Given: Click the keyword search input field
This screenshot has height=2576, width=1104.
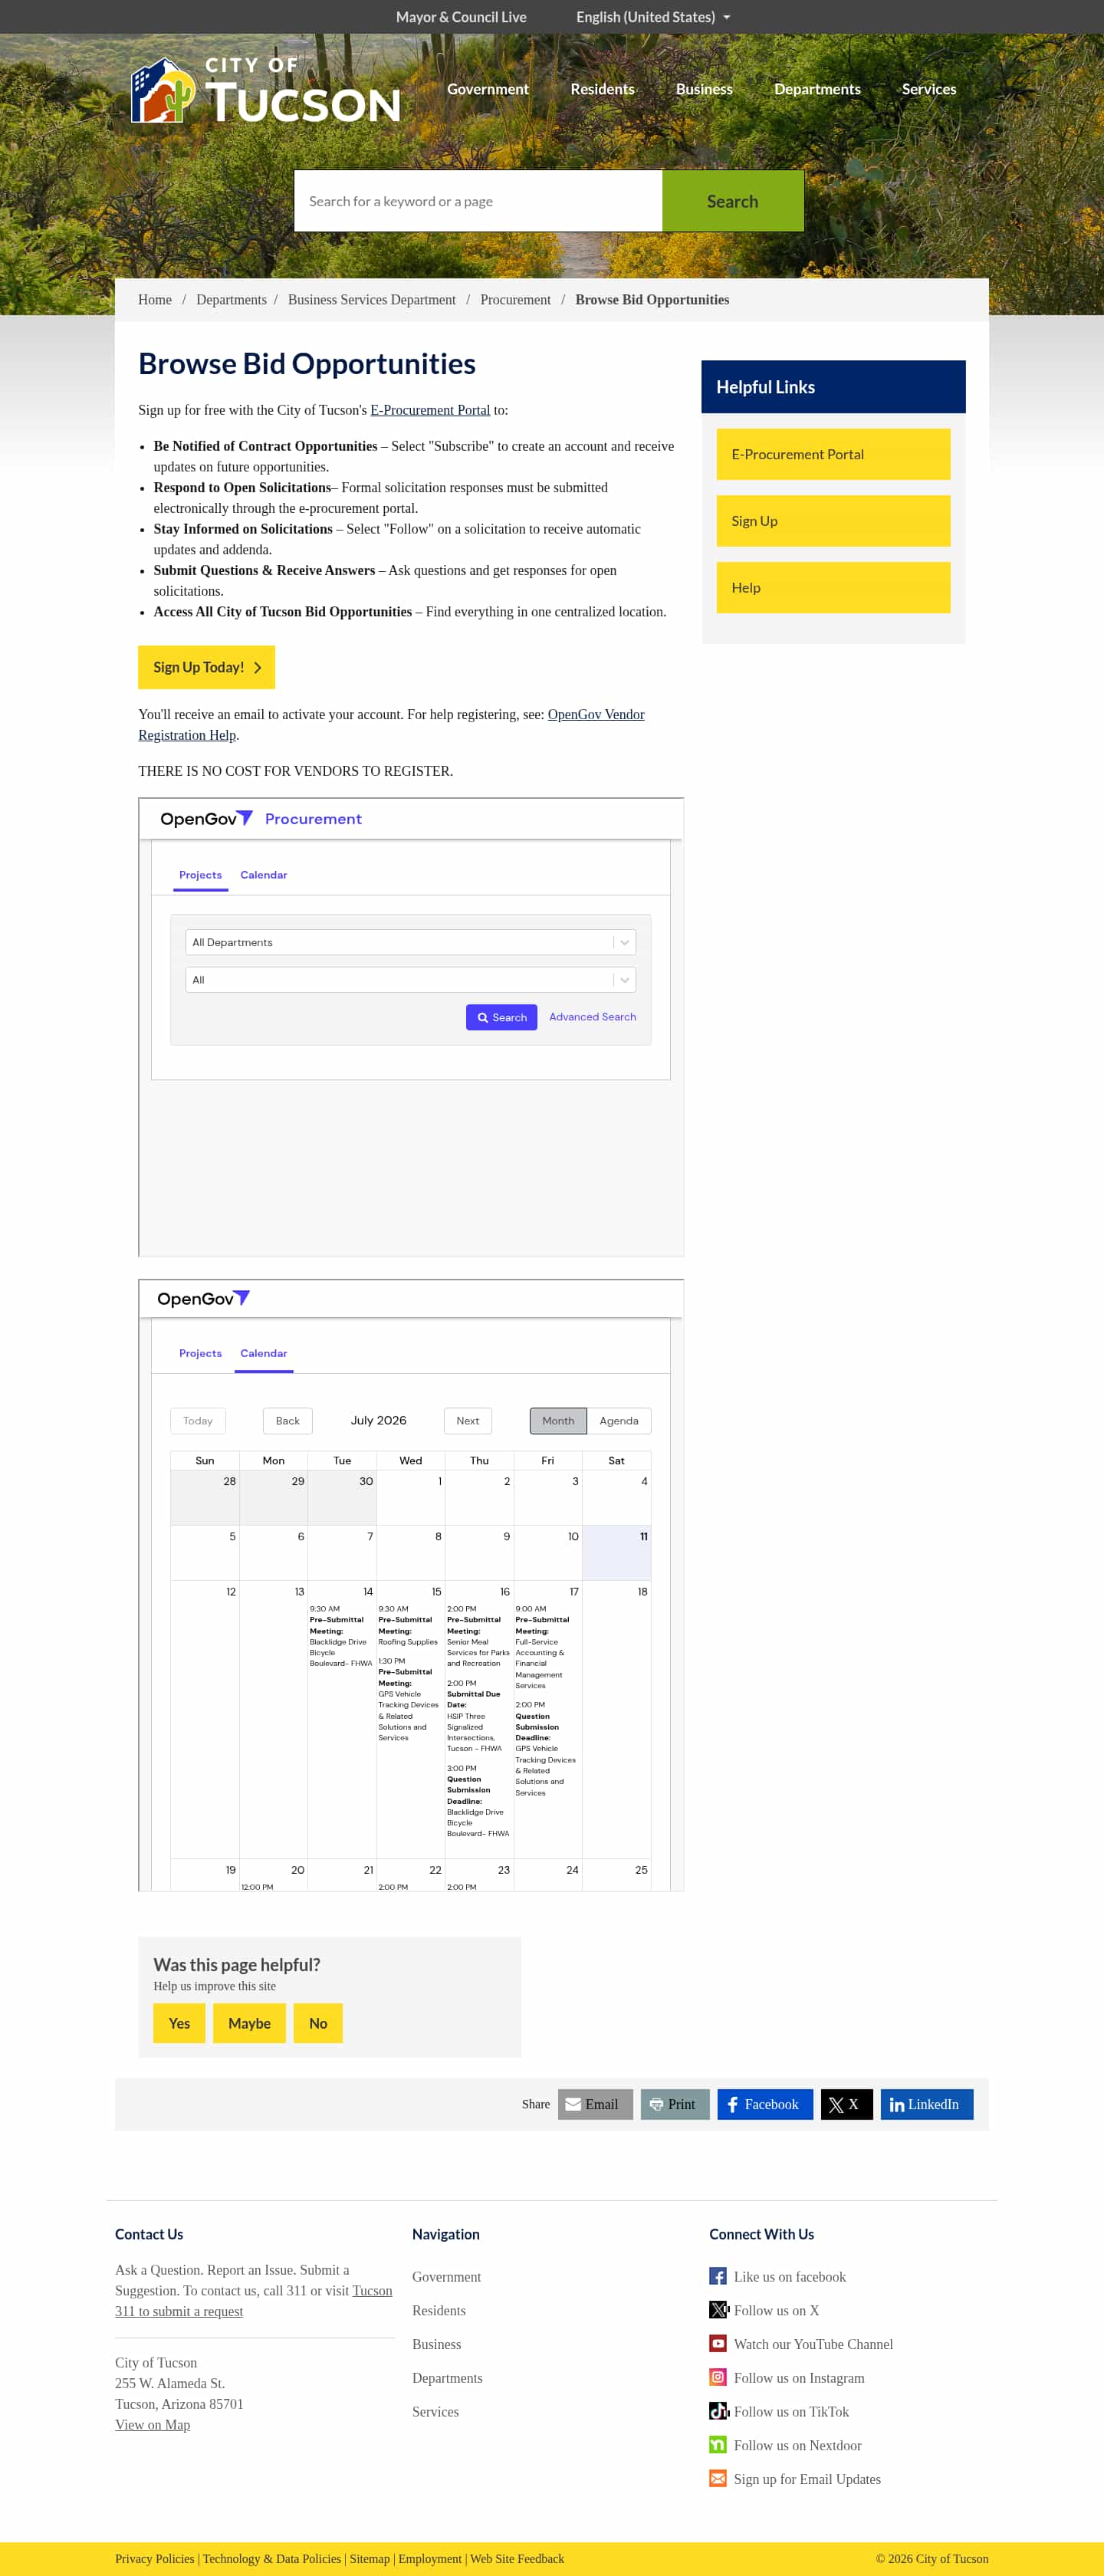Looking at the screenshot, I should 478,201.
